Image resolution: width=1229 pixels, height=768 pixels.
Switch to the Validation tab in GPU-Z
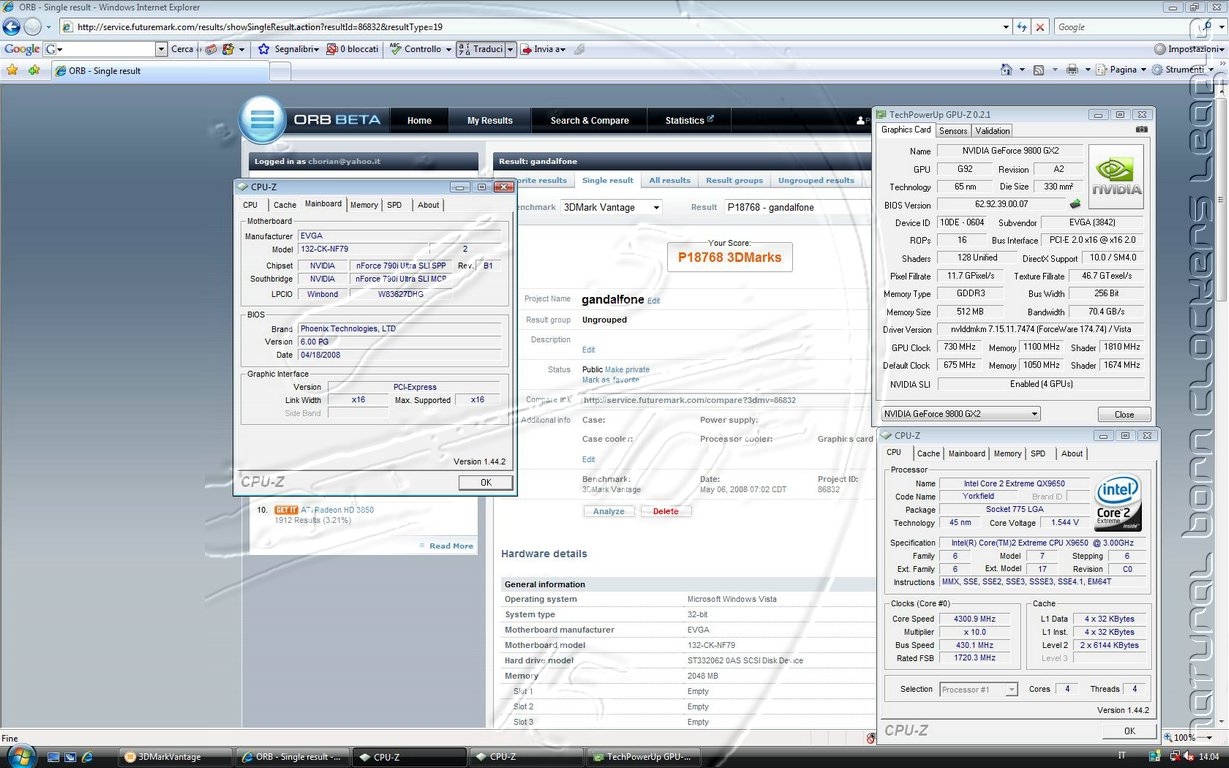(x=992, y=131)
